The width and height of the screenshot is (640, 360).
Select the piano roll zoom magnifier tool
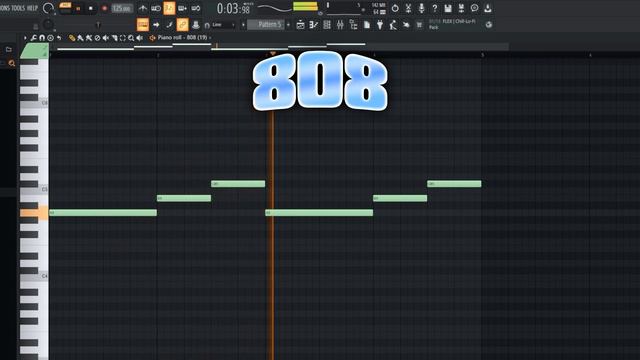131,38
